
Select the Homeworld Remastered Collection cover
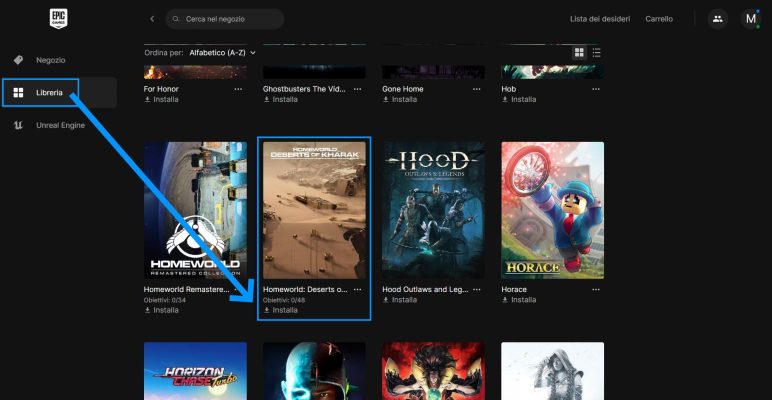[x=195, y=210]
